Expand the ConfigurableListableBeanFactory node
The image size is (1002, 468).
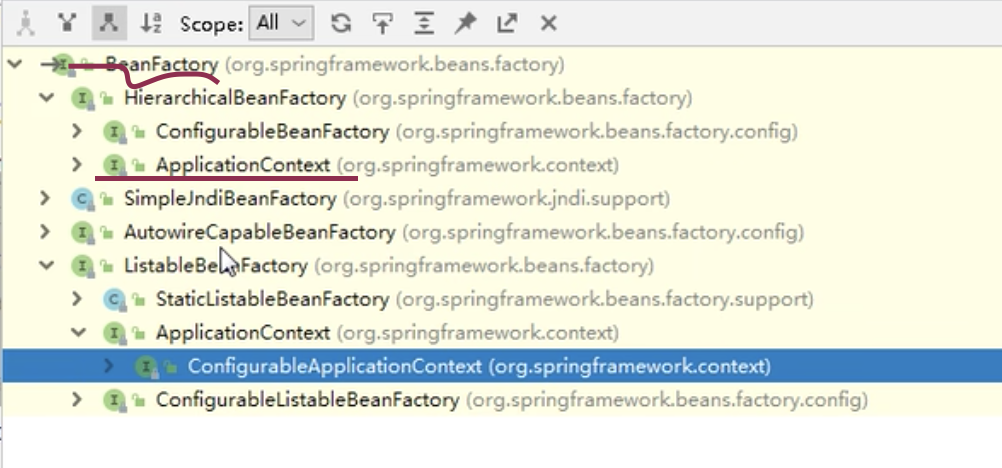click(77, 400)
